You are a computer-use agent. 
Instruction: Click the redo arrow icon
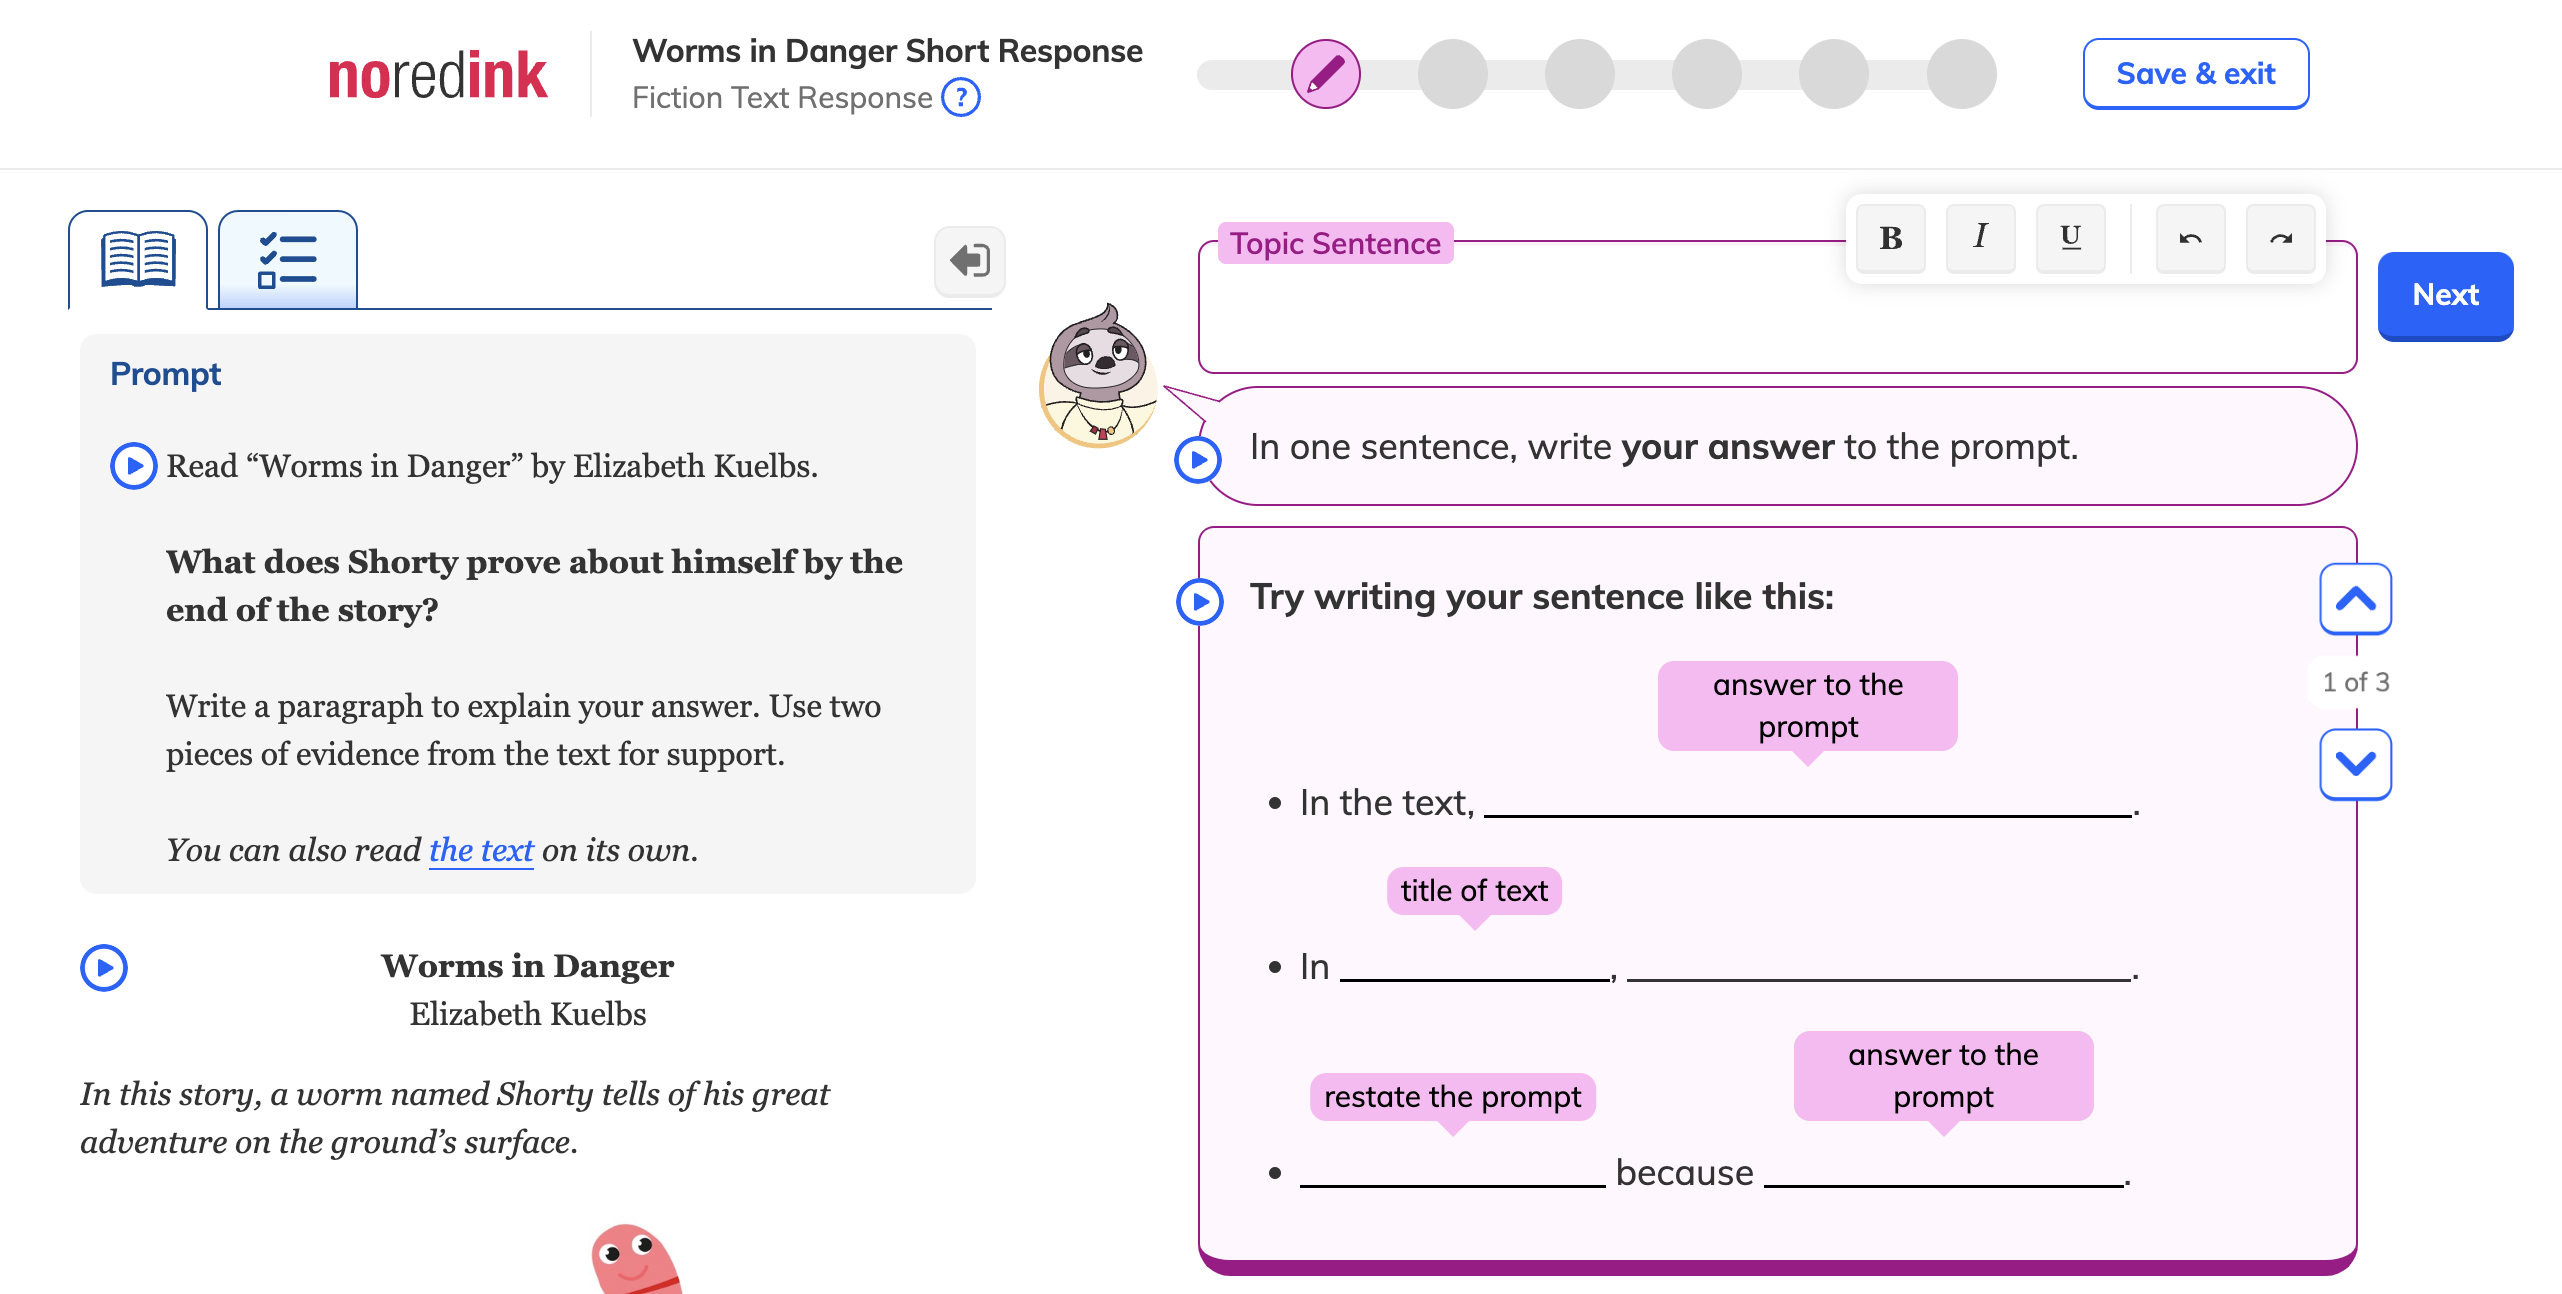(x=2280, y=238)
